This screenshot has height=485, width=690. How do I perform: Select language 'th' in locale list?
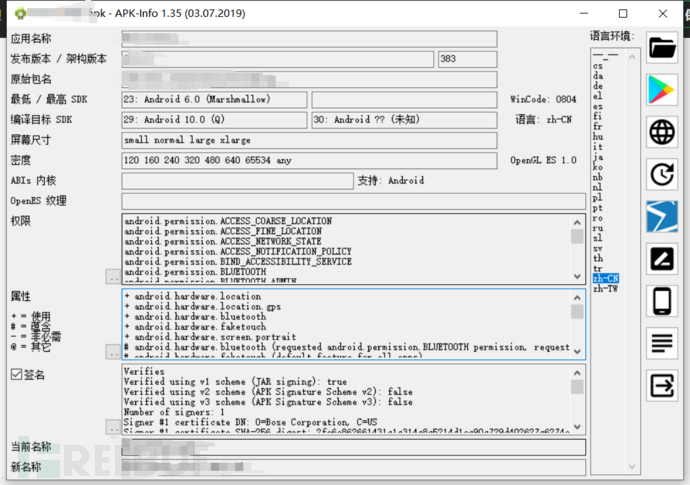pos(598,258)
